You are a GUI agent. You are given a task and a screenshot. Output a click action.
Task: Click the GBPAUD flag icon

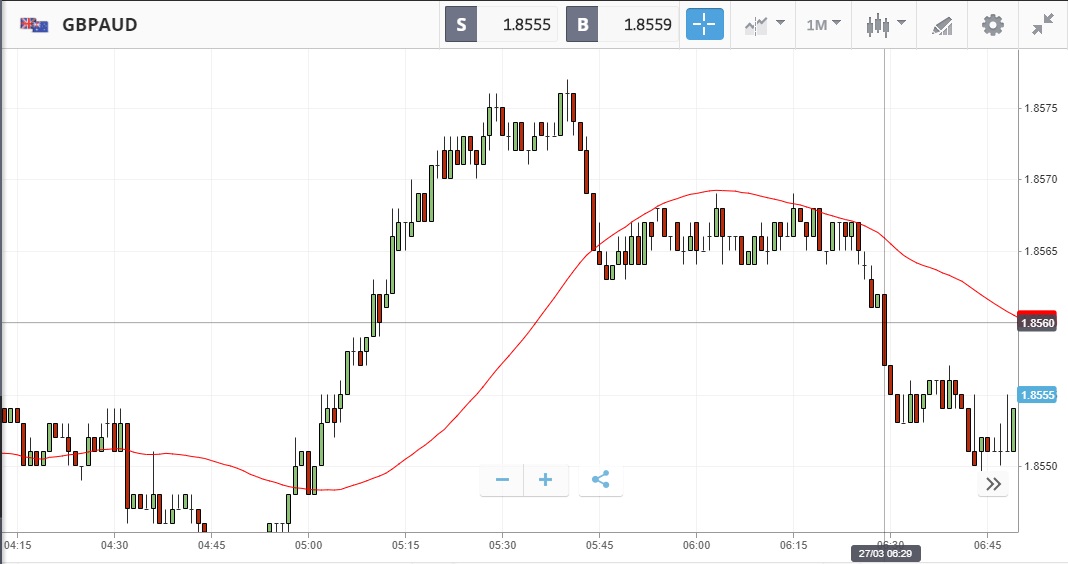(x=35, y=24)
